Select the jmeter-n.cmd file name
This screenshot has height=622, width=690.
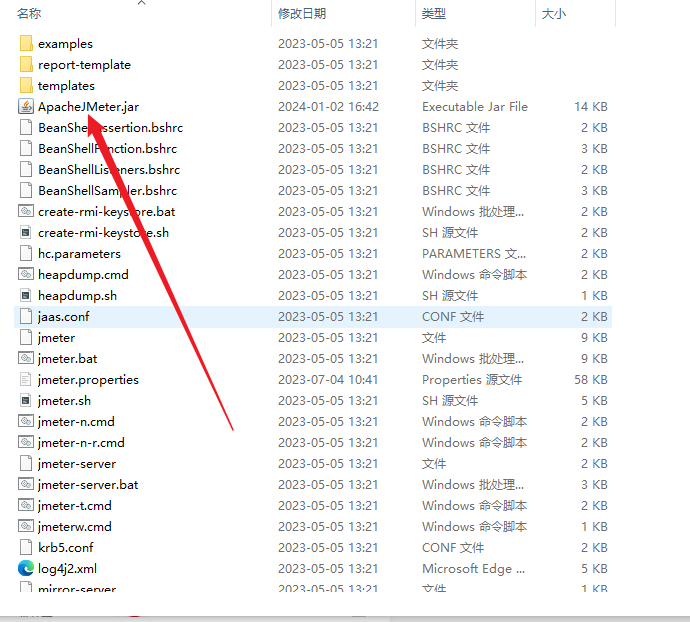tap(76, 422)
